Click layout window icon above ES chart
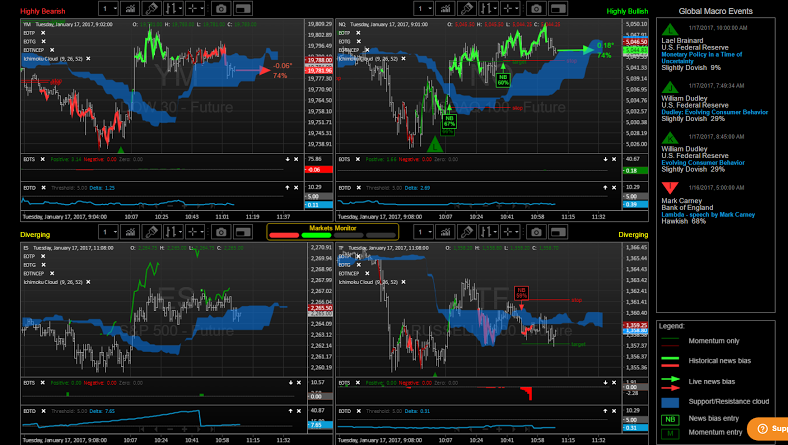 tap(242, 231)
